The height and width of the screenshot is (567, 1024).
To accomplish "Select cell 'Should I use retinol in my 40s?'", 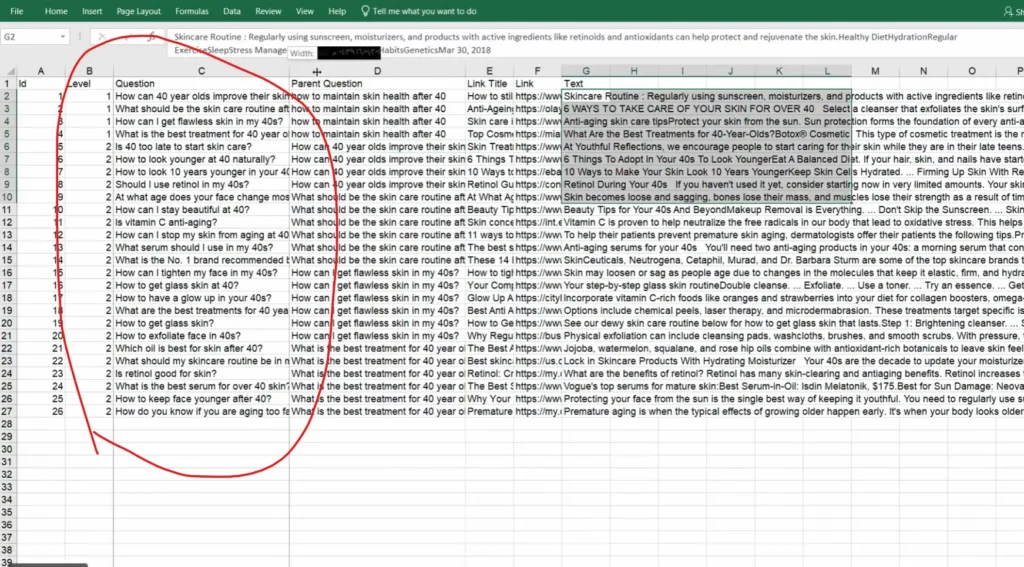I will (201, 185).
